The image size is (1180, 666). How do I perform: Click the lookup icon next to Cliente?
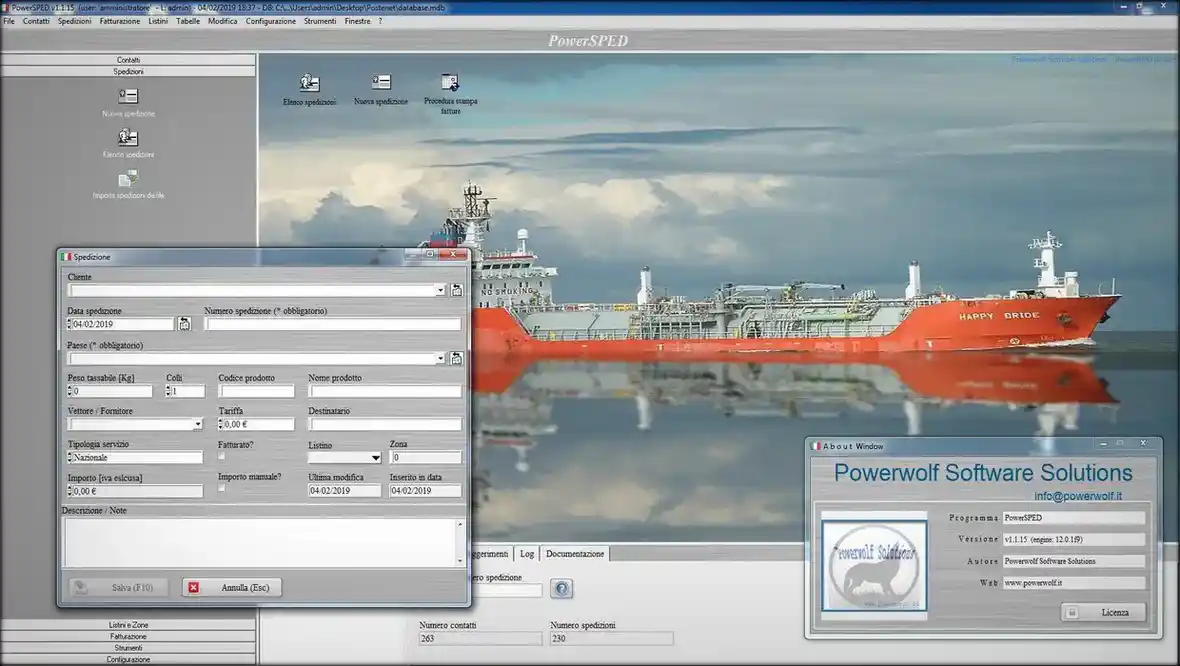click(x=456, y=290)
